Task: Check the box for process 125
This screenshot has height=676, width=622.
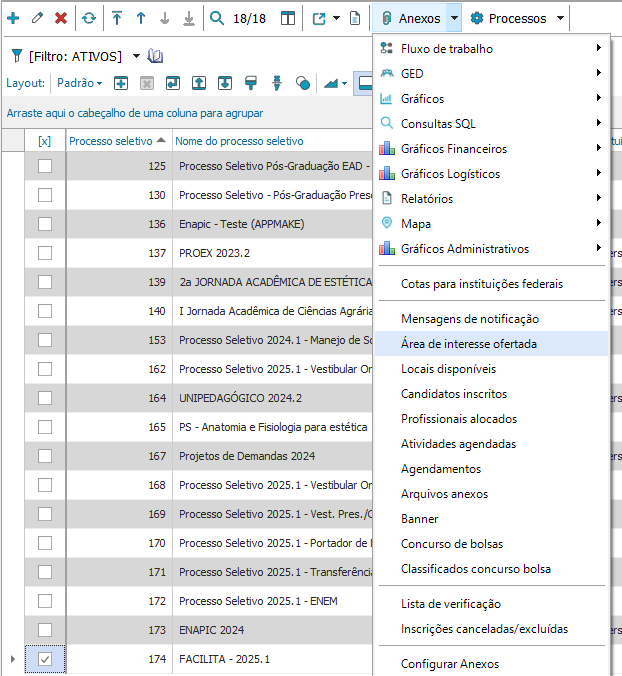Action: click(x=45, y=166)
